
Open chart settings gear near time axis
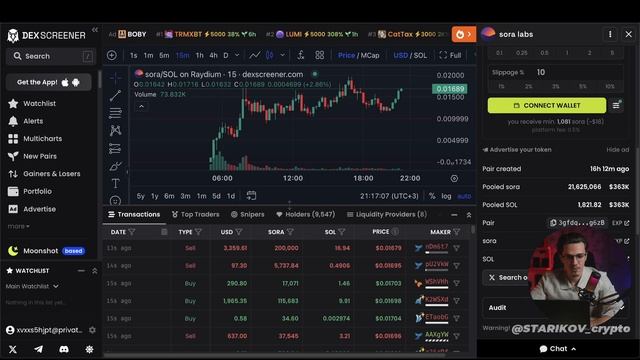tap(454, 178)
